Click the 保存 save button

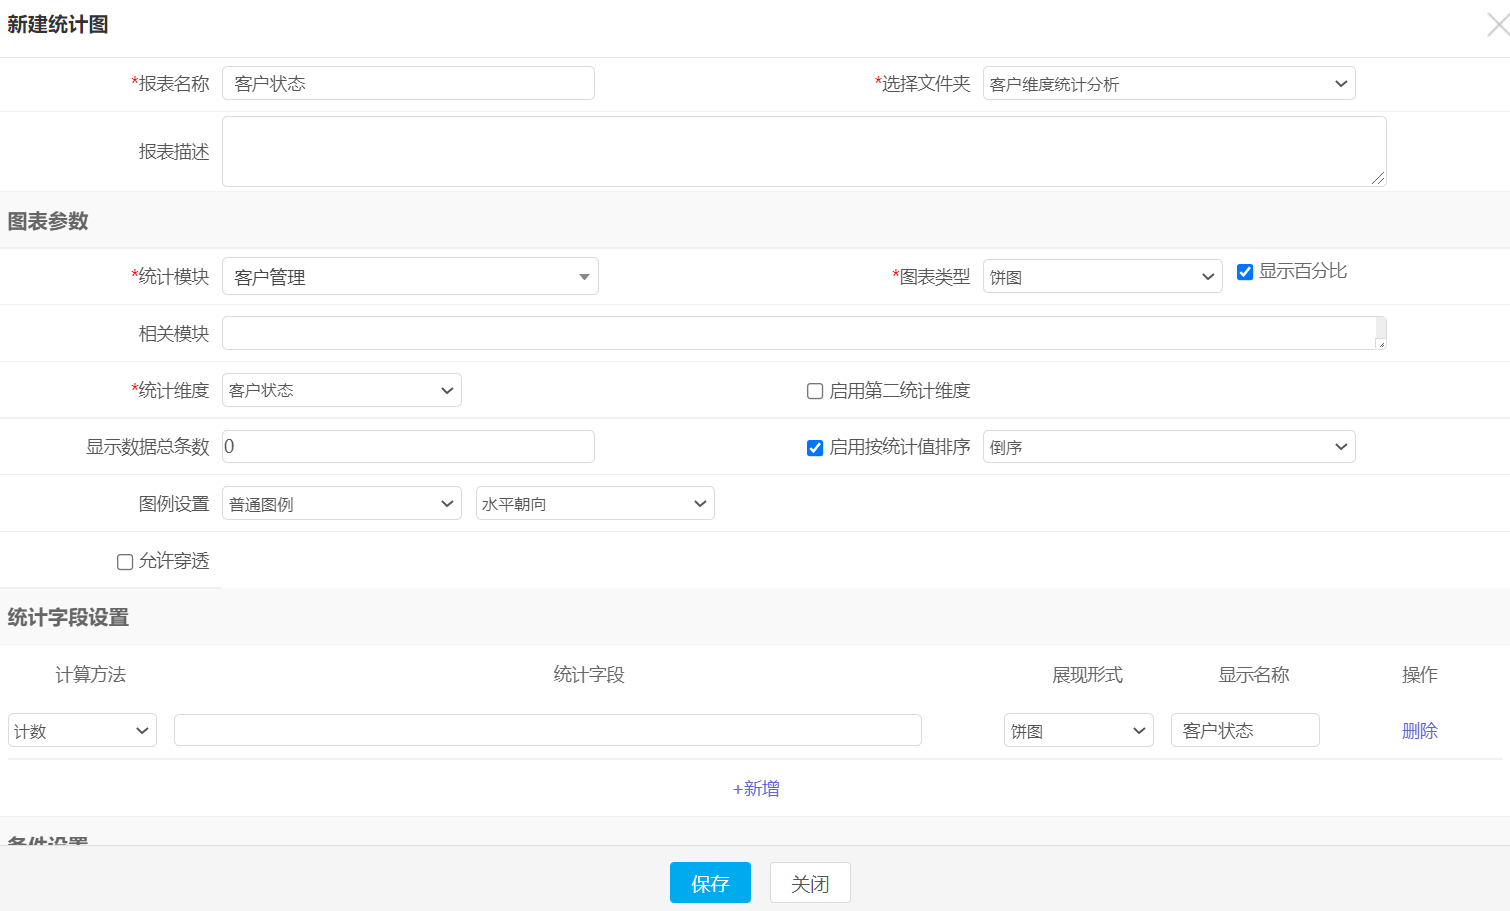710,882
